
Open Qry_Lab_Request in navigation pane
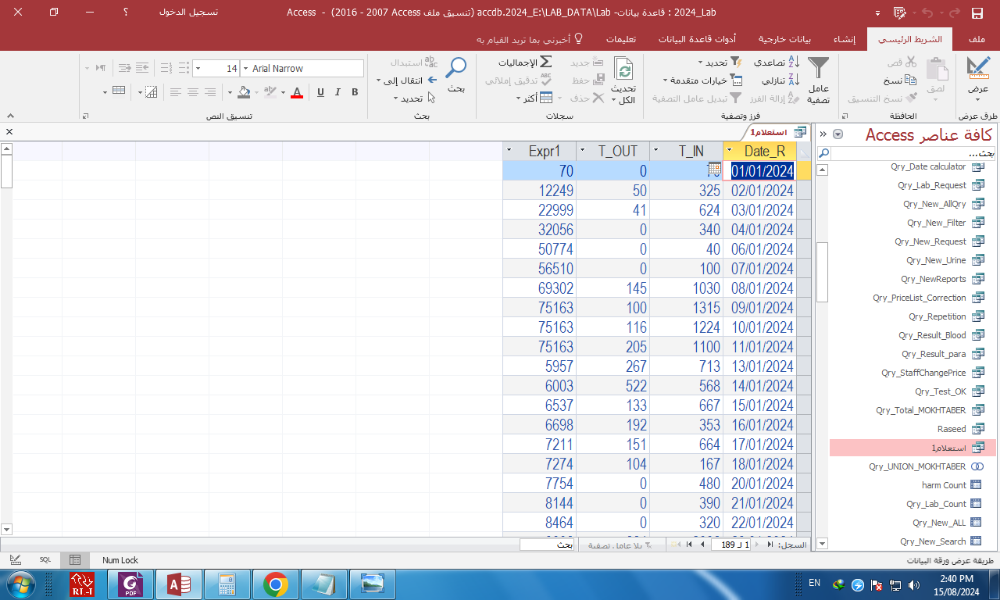coord(941,186)
